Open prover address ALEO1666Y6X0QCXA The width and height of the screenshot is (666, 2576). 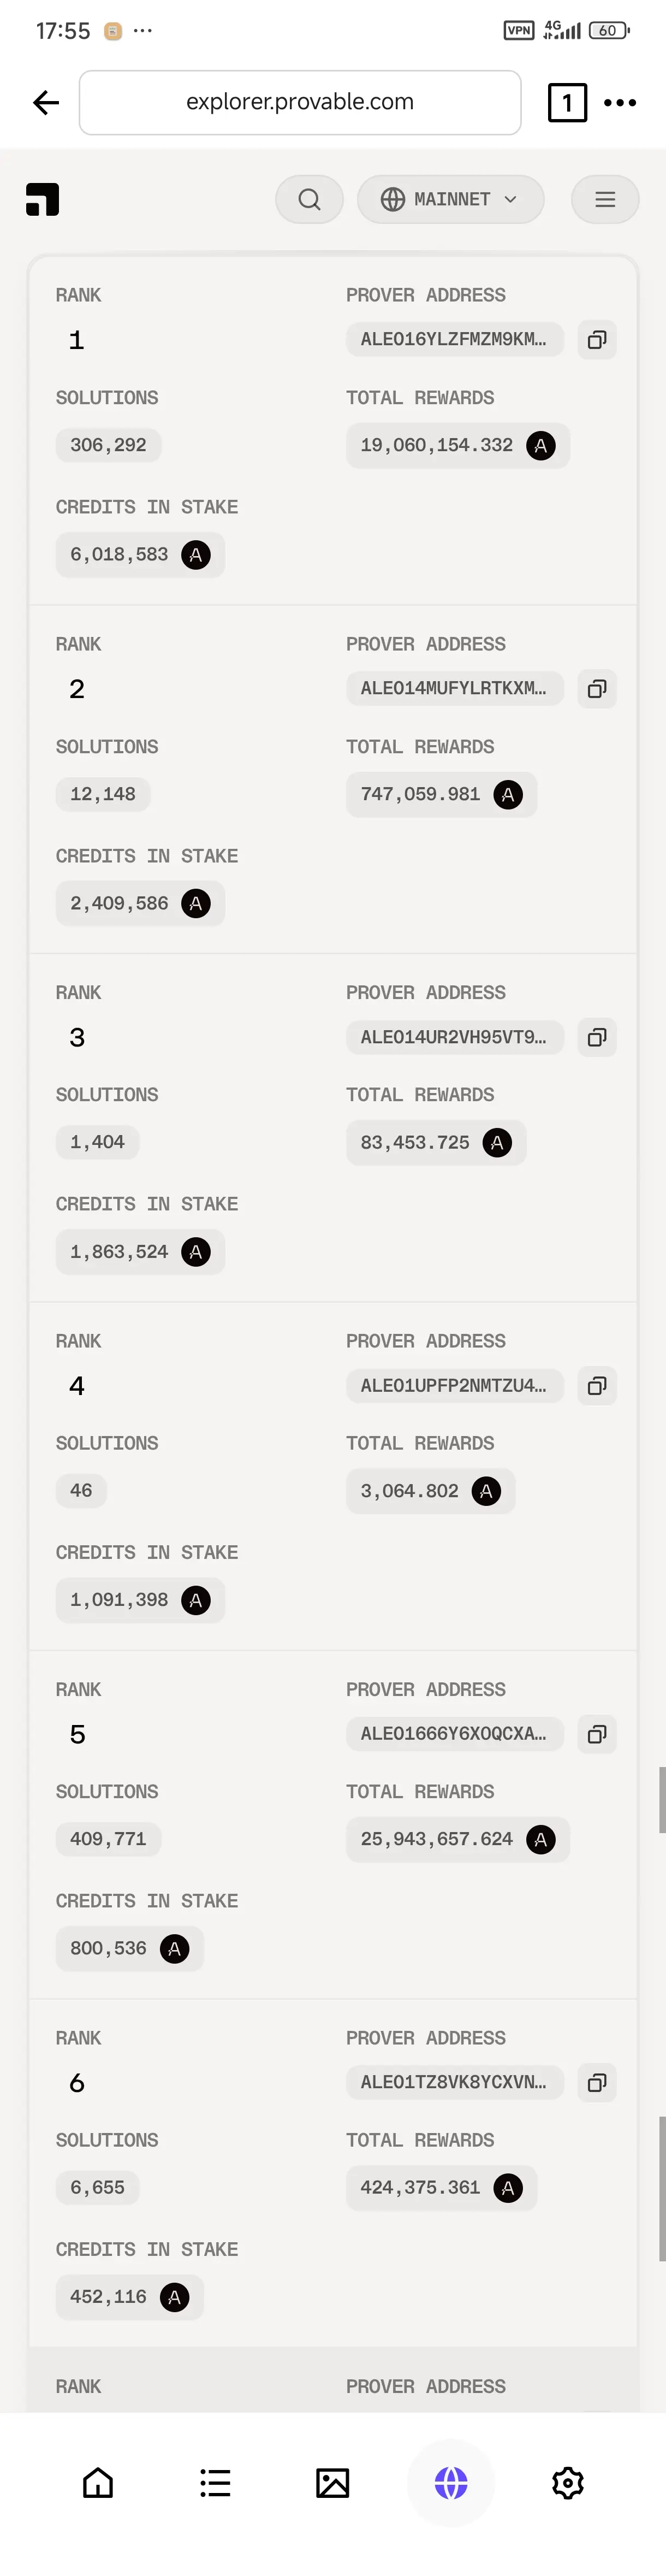[455, 1734]
